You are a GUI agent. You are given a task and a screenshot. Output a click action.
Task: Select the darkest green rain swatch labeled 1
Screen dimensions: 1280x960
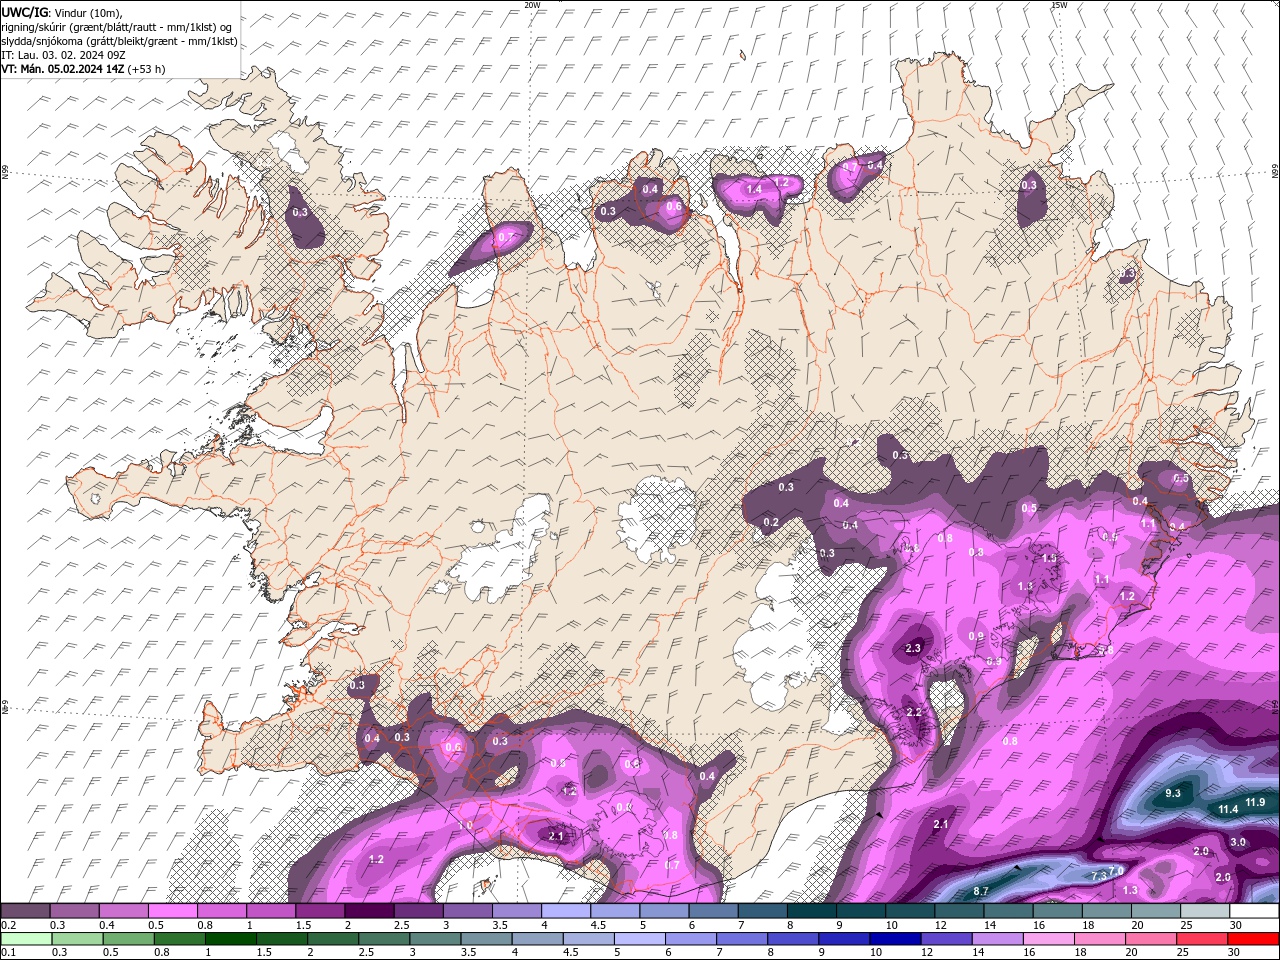(230, 939)
